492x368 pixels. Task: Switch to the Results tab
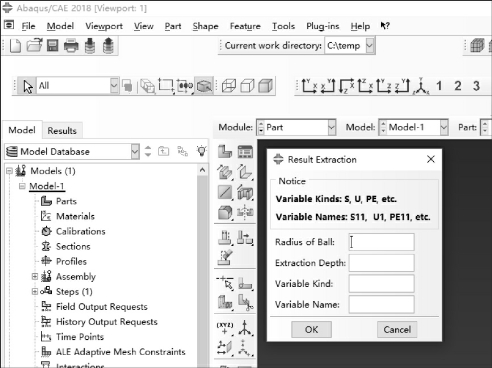(62, 130)
